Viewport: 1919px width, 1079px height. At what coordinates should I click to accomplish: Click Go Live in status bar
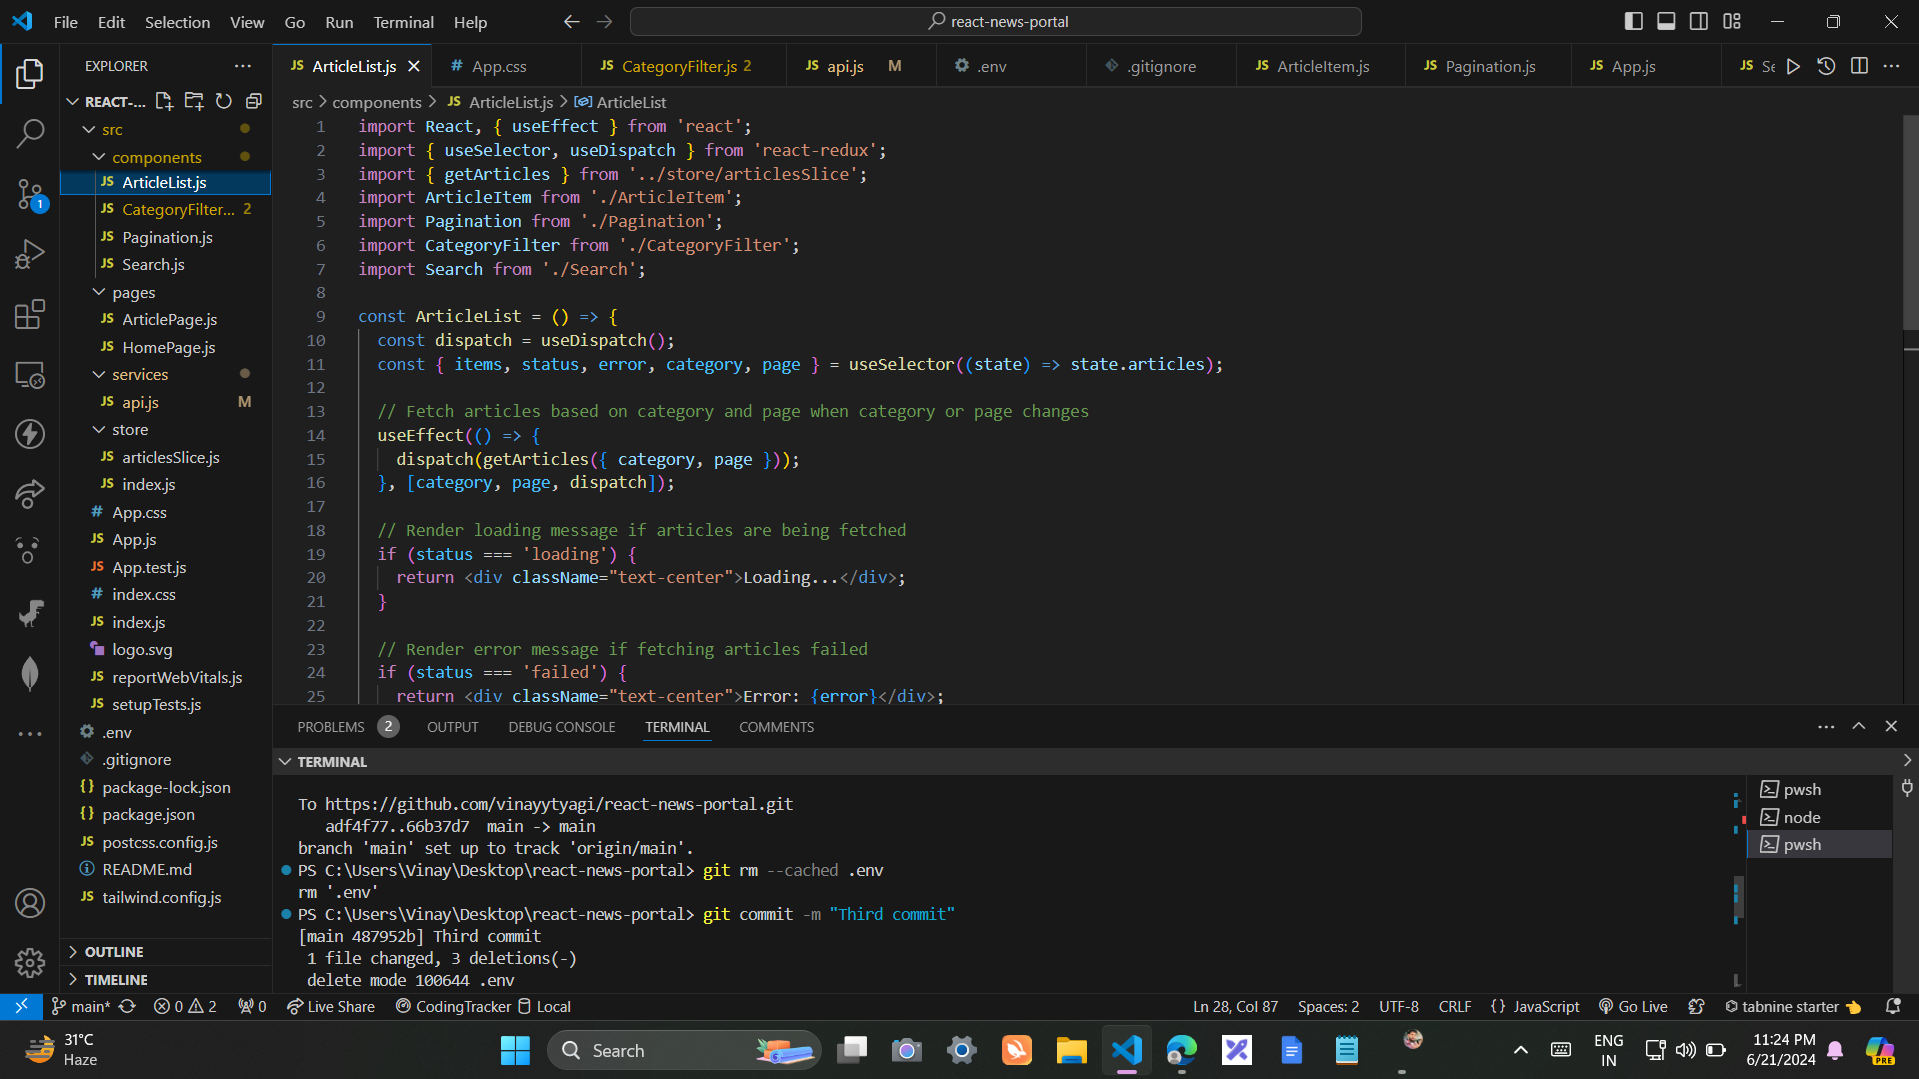1633,1006
